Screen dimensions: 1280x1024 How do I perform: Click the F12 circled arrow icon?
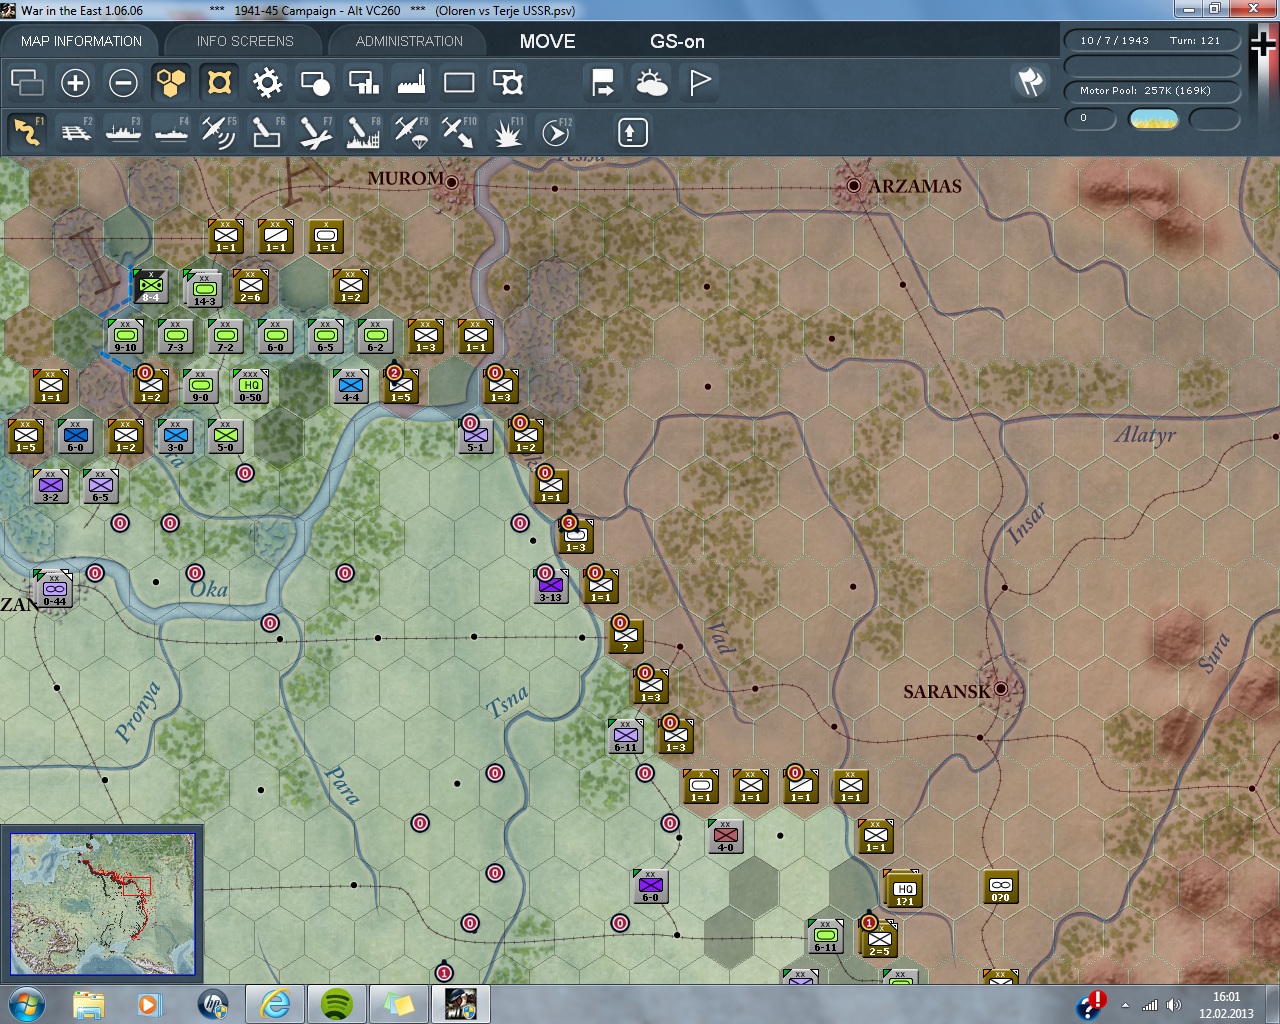[x=556, y=132]
